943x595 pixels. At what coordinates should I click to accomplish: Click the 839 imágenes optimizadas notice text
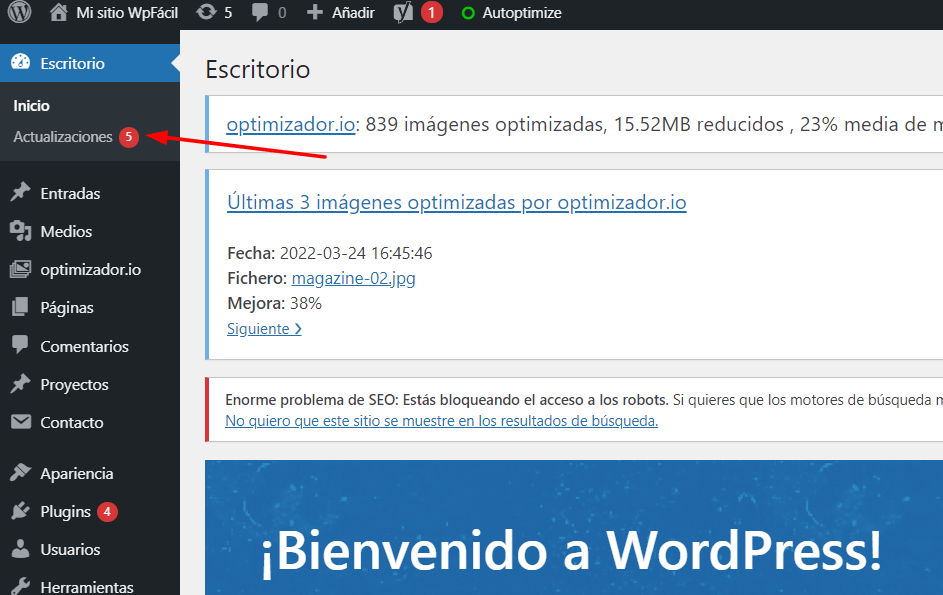point(484,124)
